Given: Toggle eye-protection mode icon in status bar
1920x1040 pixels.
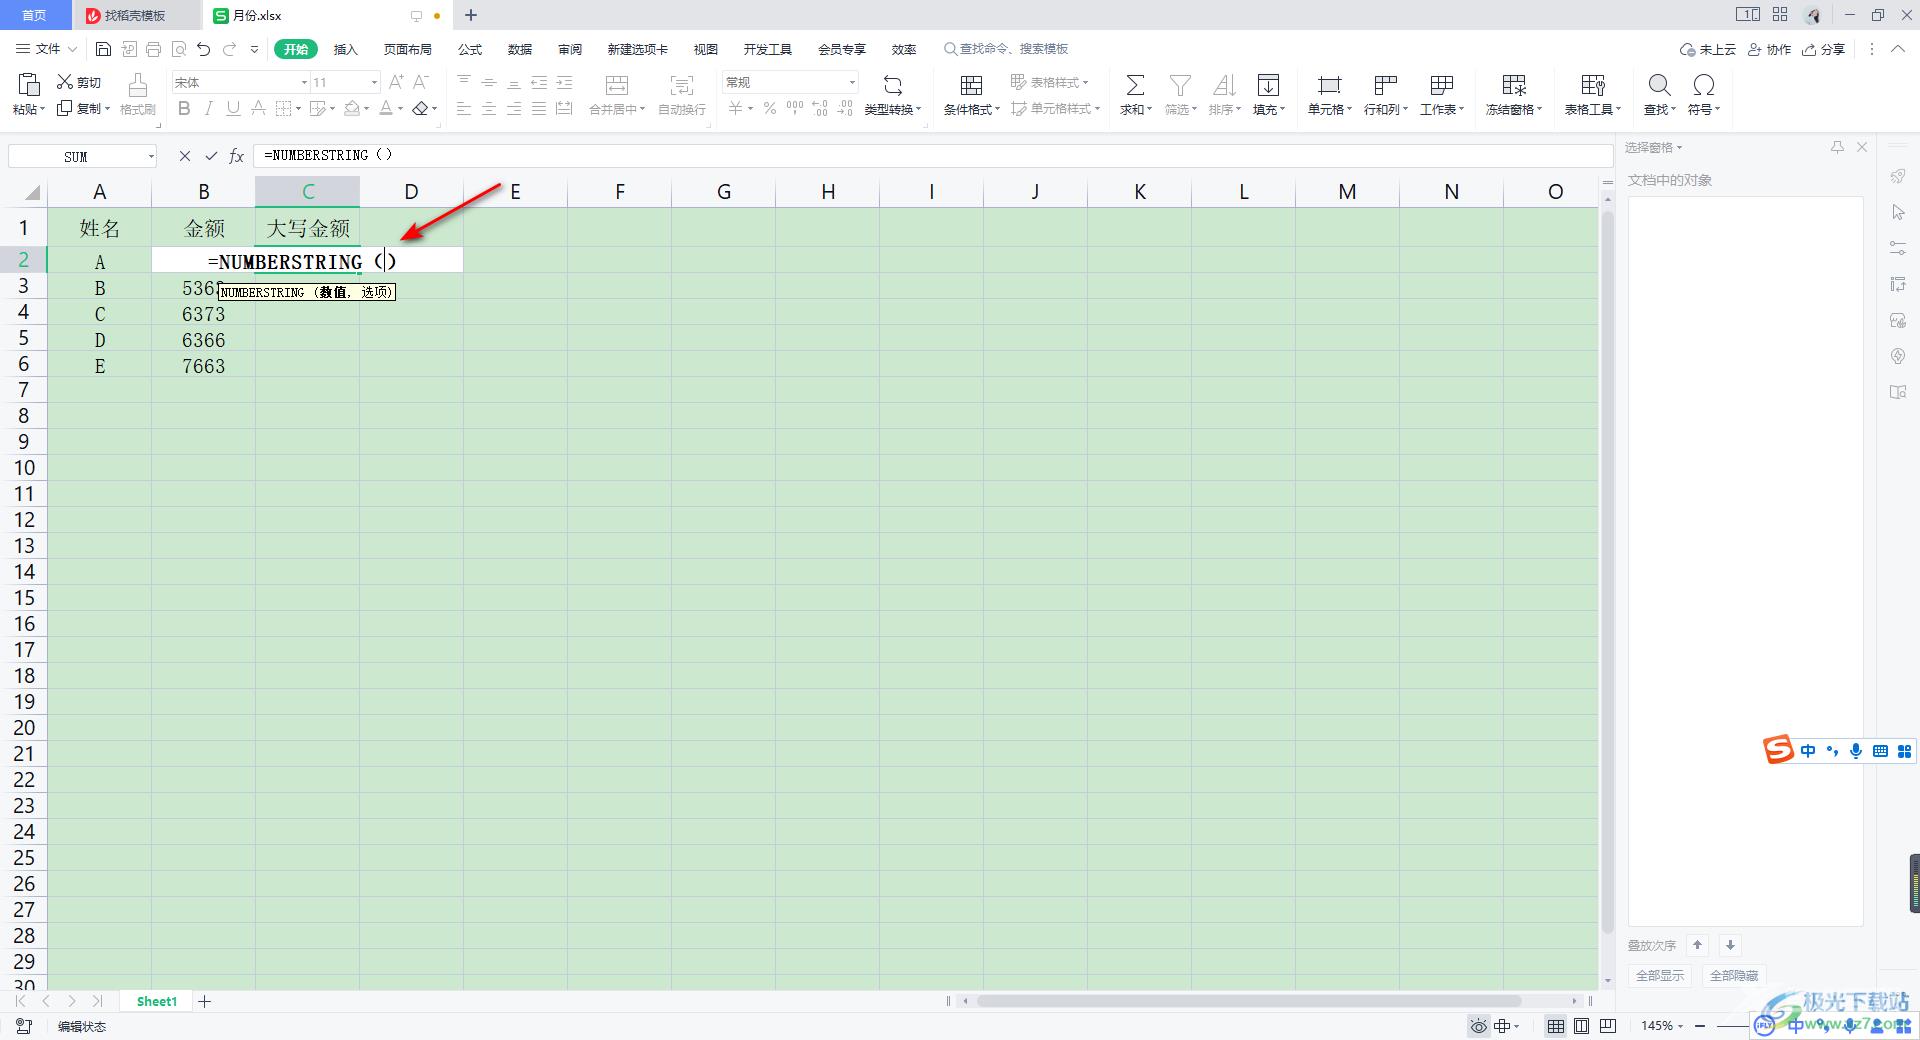Looking at the screenshot, I should 1479,1026.
